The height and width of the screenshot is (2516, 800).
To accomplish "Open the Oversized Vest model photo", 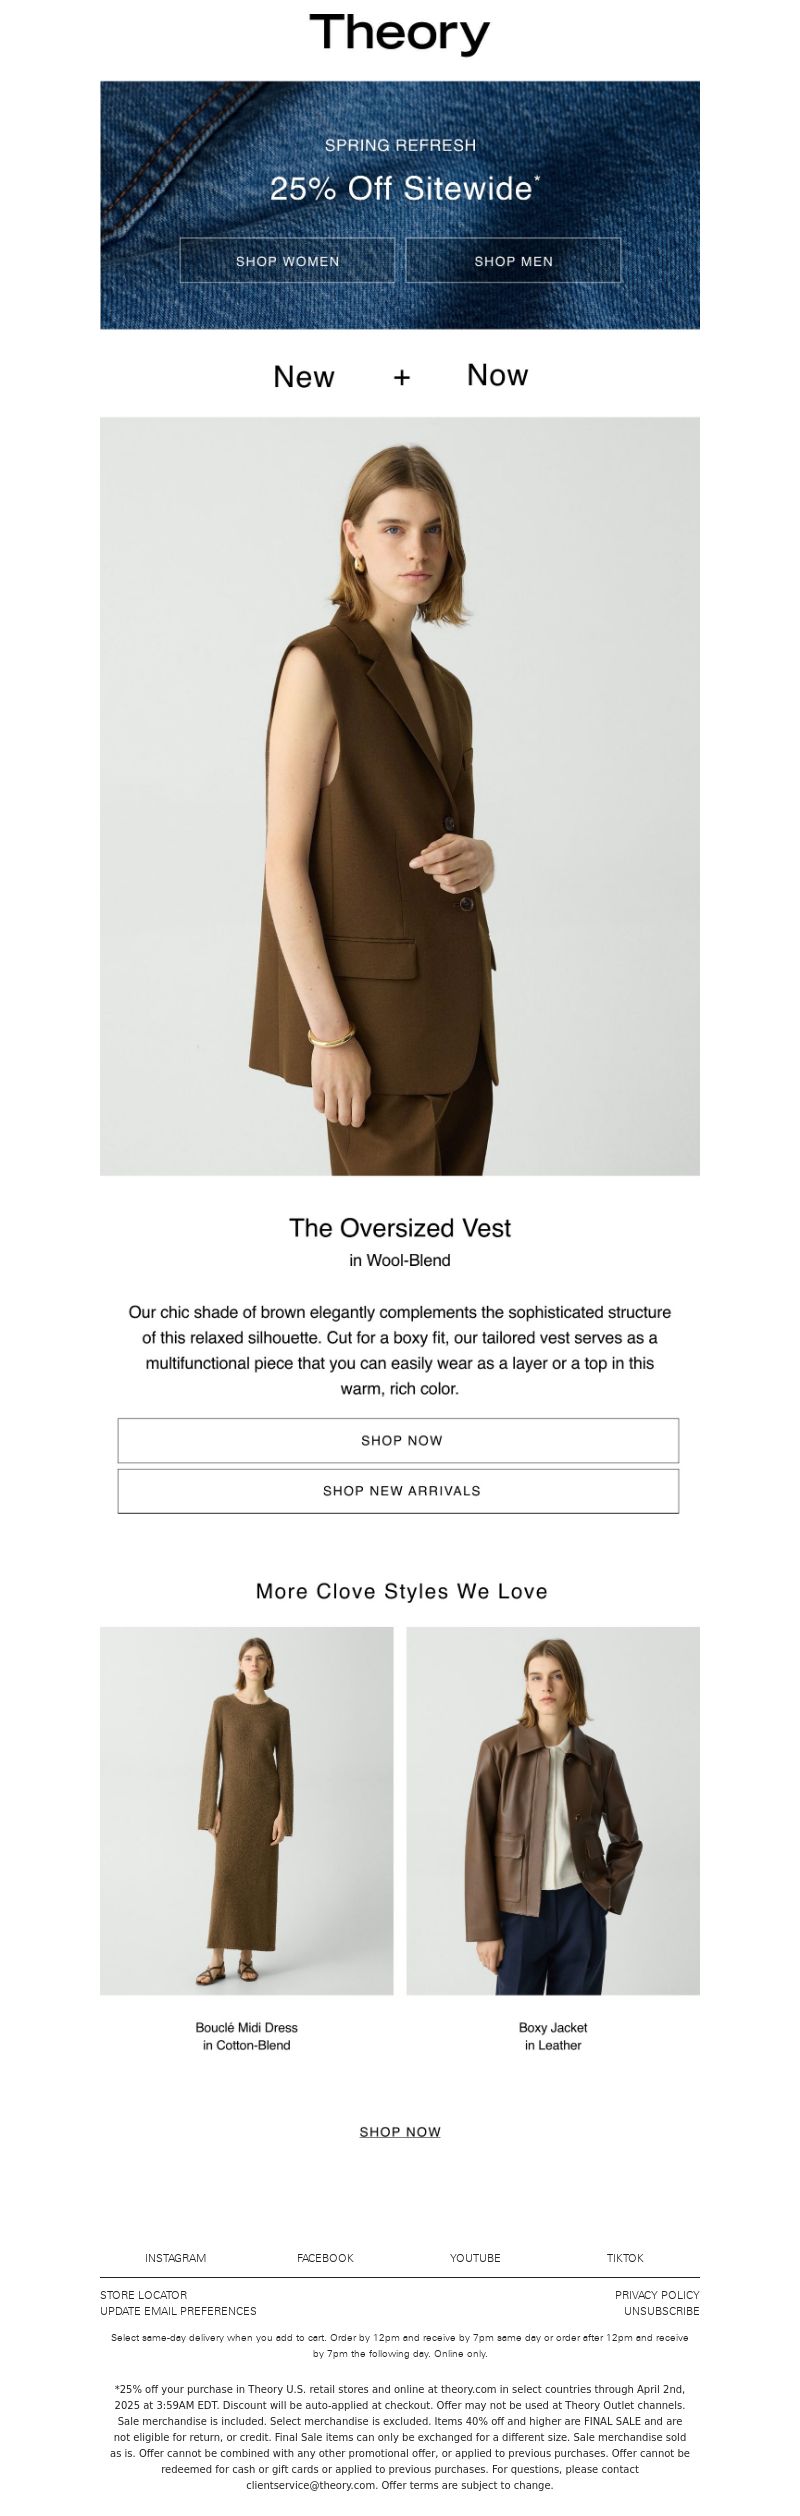I will pyautogui.click(x=400, y=796).
